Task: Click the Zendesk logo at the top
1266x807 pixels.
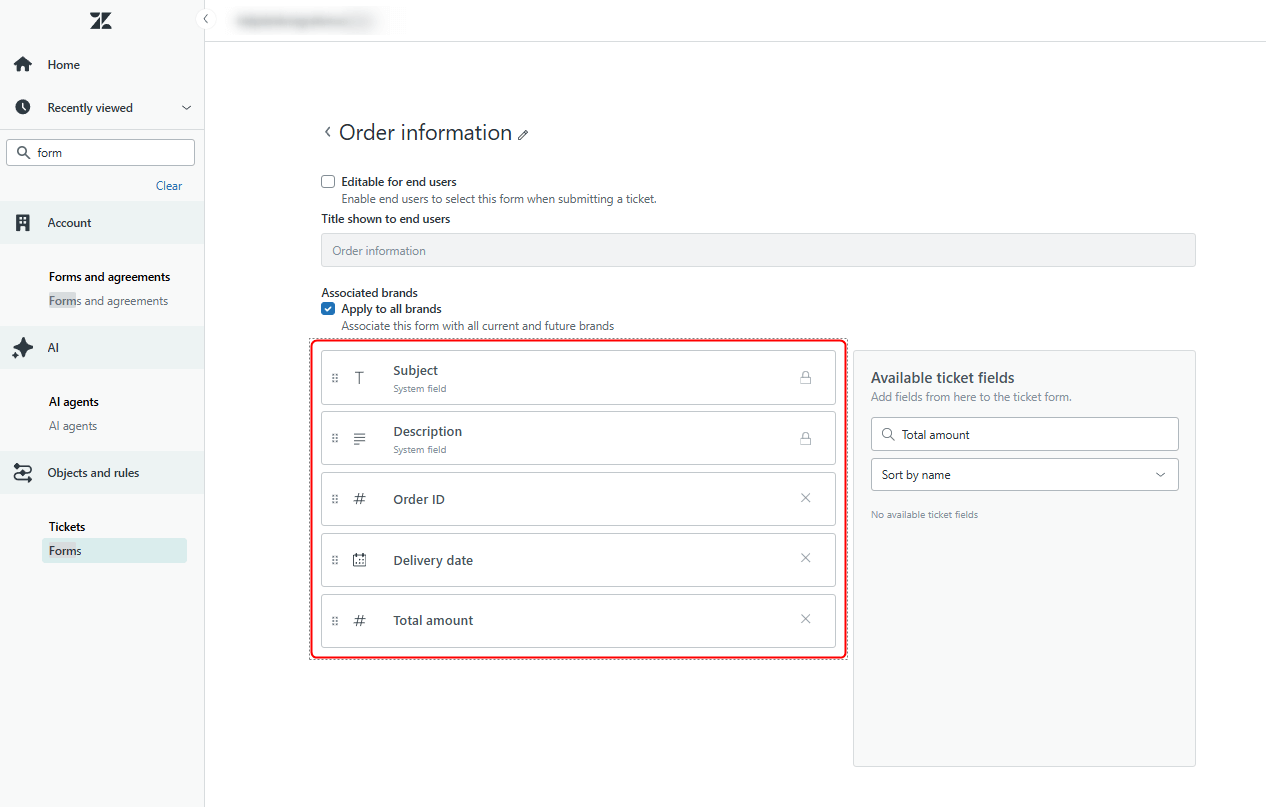Action: click(x=100, y=20)
